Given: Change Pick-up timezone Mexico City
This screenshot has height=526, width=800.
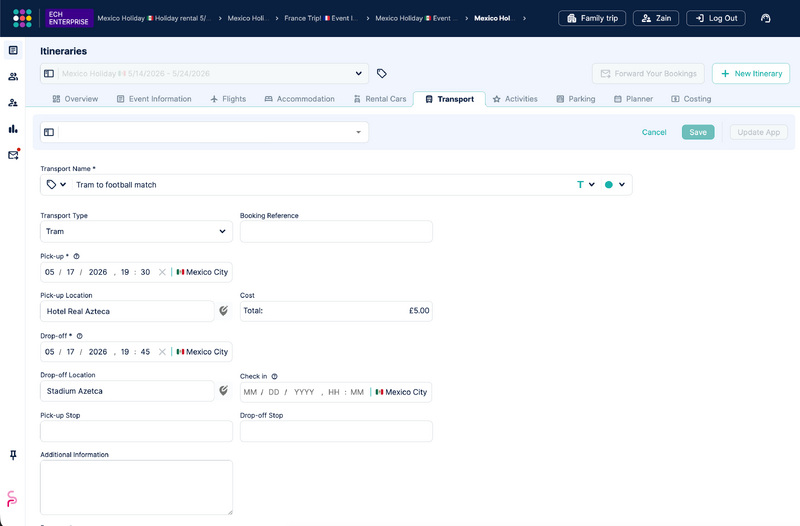Looking at the screenshot, I should (202, 272).
